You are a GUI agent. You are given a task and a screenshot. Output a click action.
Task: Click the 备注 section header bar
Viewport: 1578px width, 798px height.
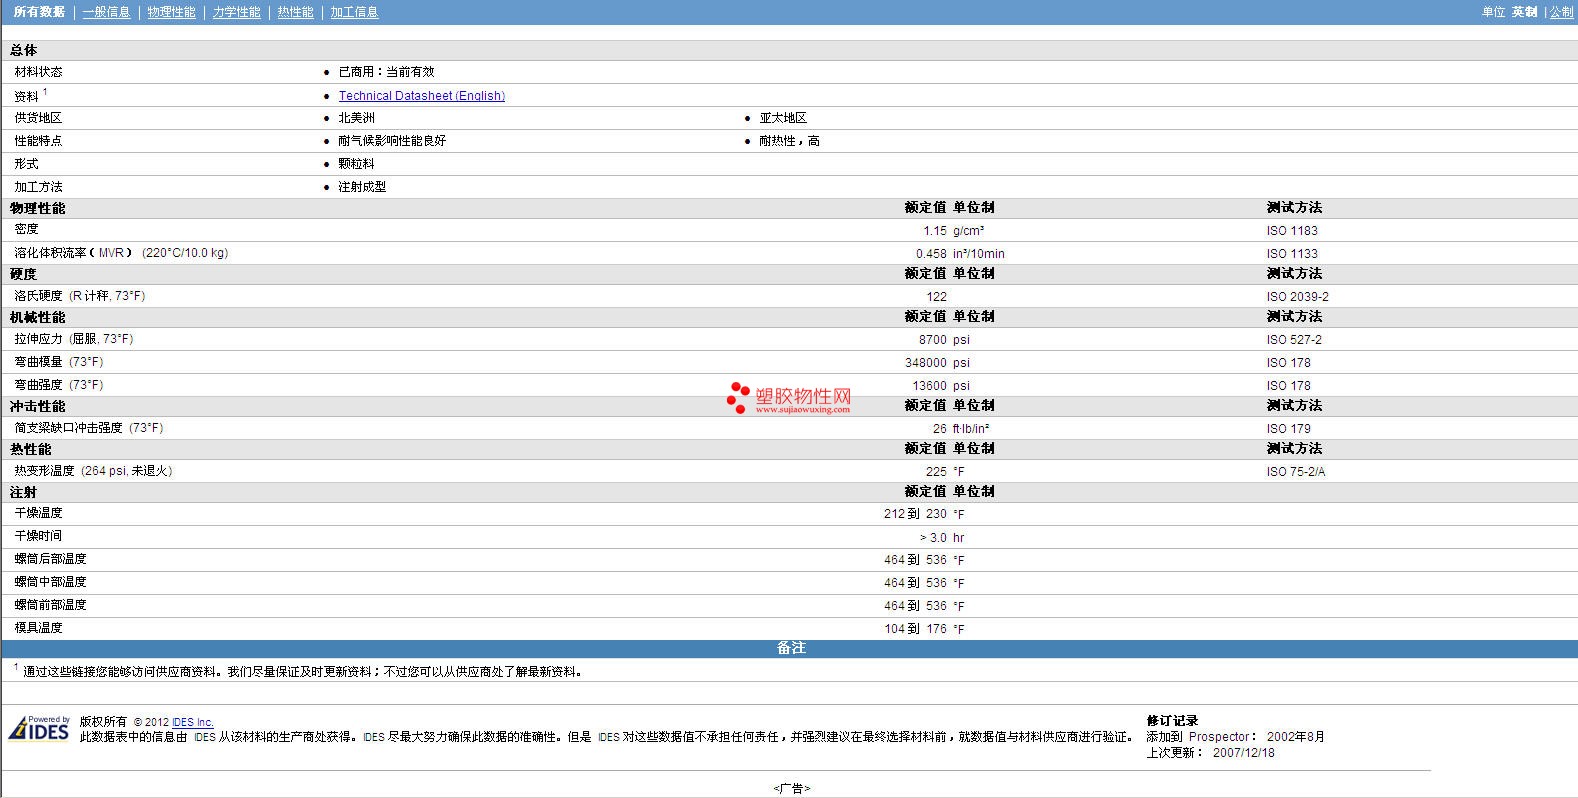coord(789,648)
